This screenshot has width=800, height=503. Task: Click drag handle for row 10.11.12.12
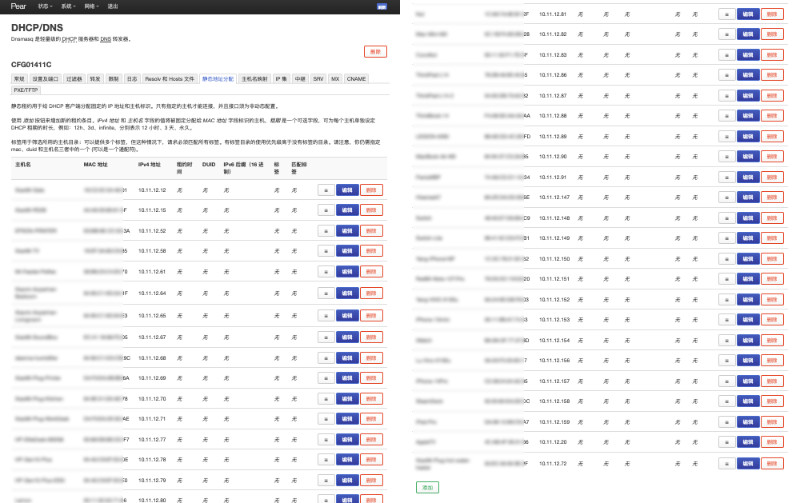[x=326, y=190]
